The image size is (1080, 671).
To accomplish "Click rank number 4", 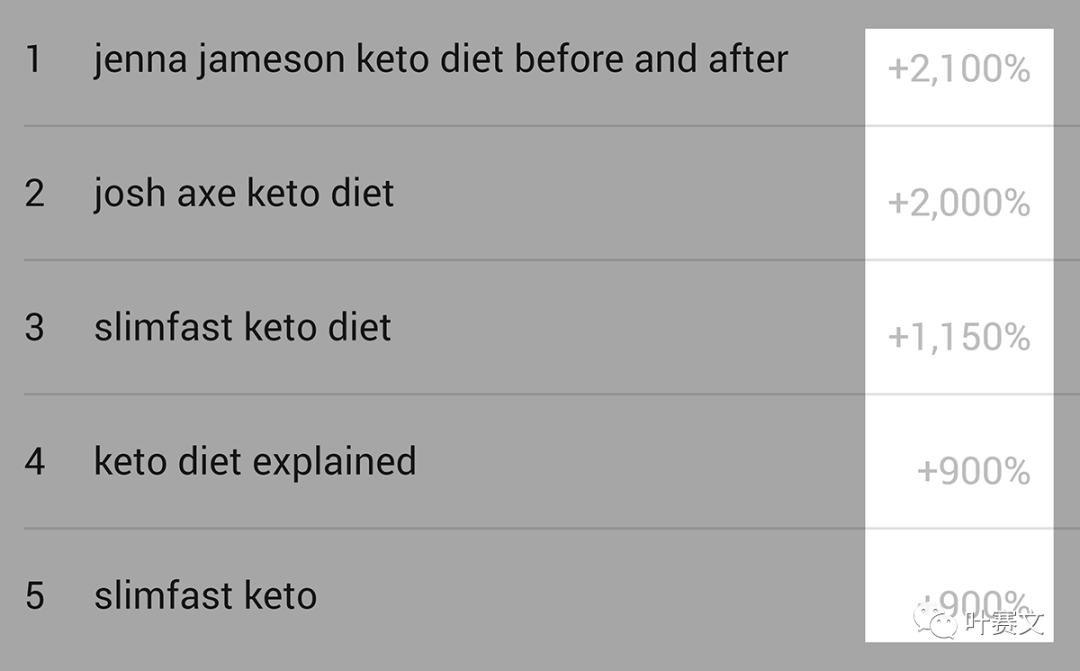I will coord(34,462).
